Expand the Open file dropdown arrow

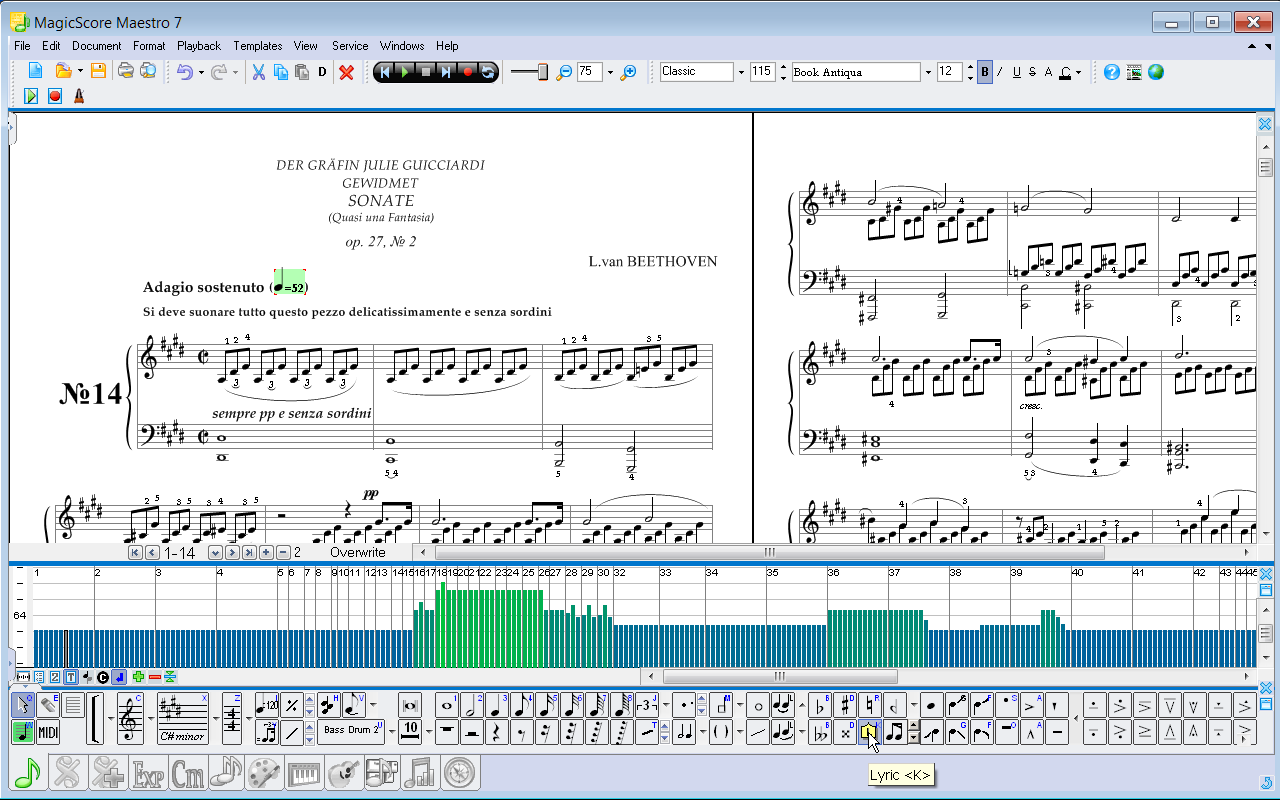[80, 72]
